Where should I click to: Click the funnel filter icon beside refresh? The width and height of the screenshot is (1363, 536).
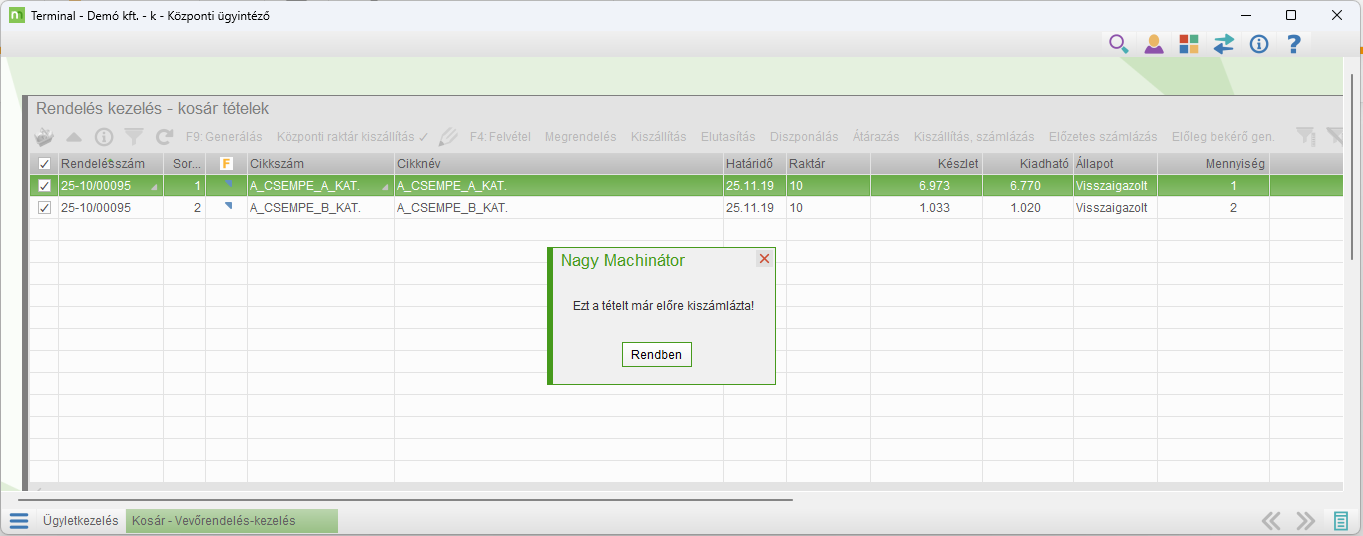click(x=134, y=136)
